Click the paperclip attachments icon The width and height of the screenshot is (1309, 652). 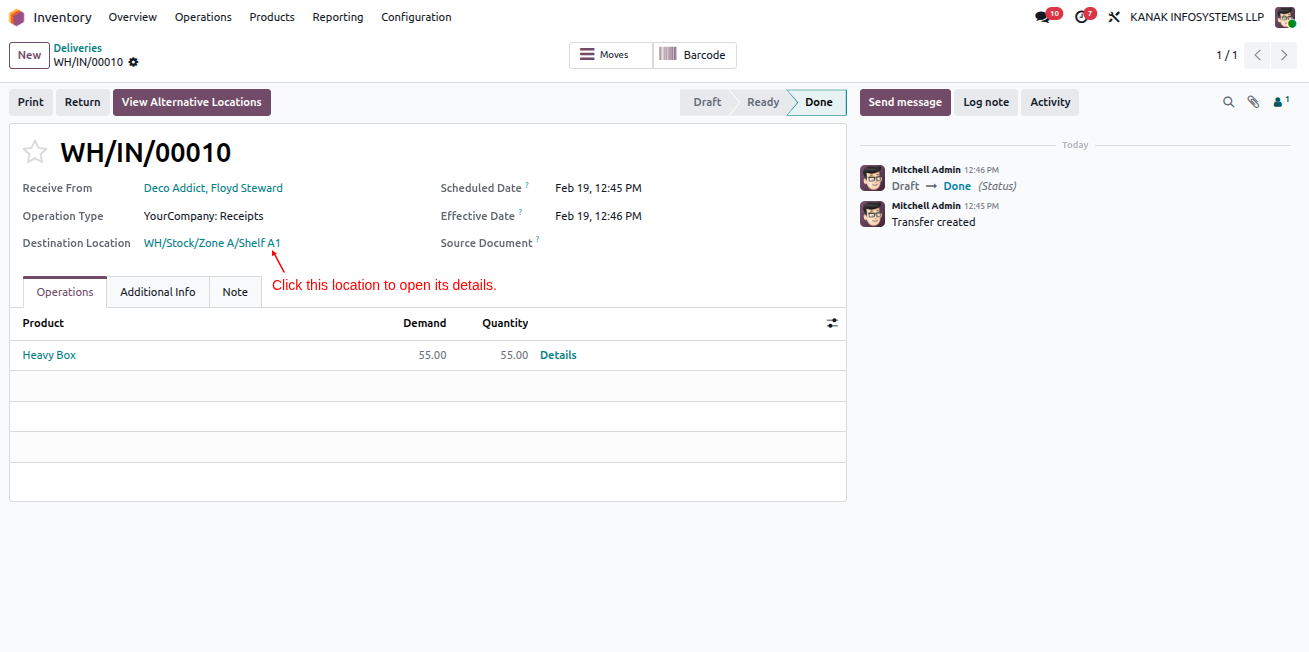(1253, 102)
